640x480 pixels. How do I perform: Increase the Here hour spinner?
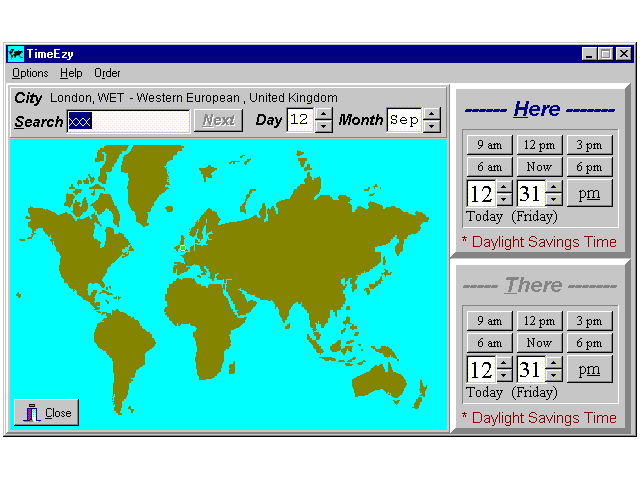pos(504,187)
